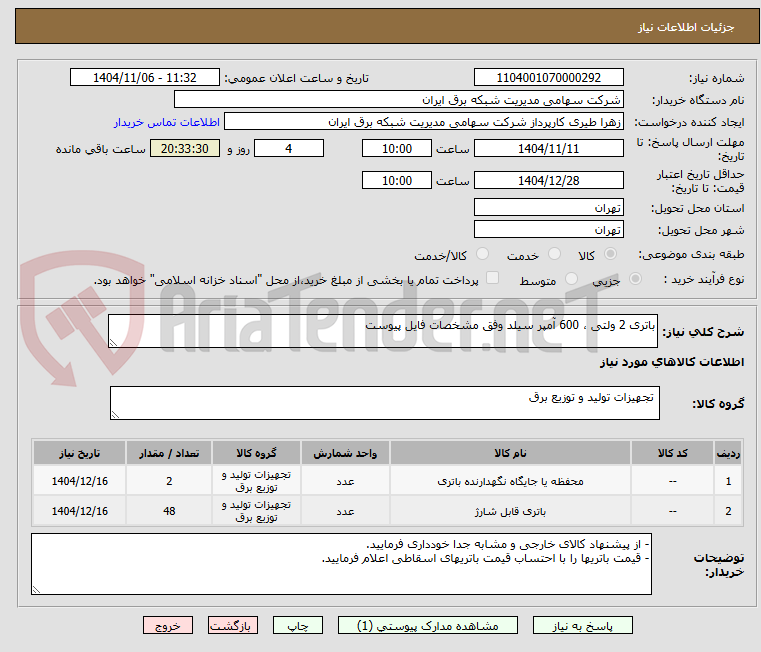The height and width of the screenshot is (652, 761).
Task: Click the response deadline time 10:00 field
Action: tap(397, 148)
